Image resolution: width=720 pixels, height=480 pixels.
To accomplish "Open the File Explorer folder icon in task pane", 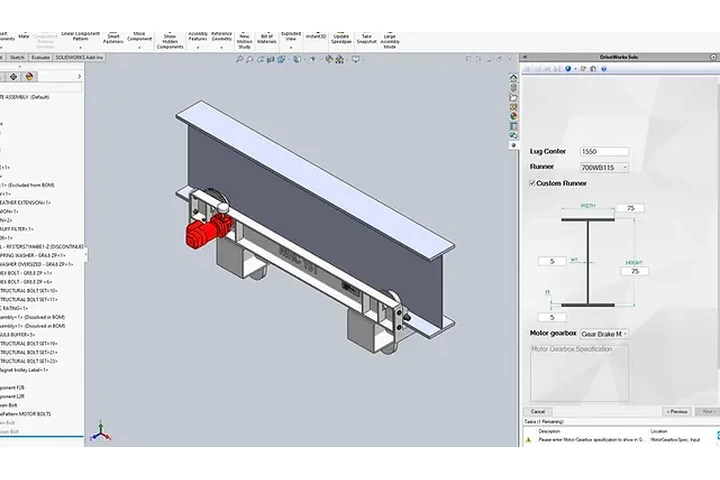I will (513, 98).
